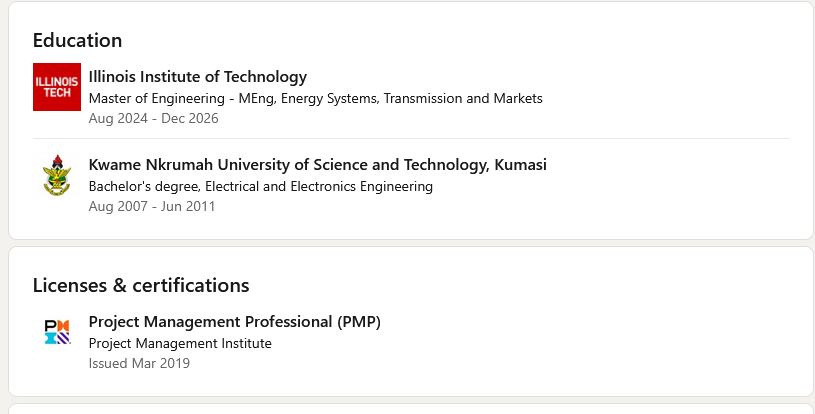Click the Issued Mar 2019 date text

139,363
